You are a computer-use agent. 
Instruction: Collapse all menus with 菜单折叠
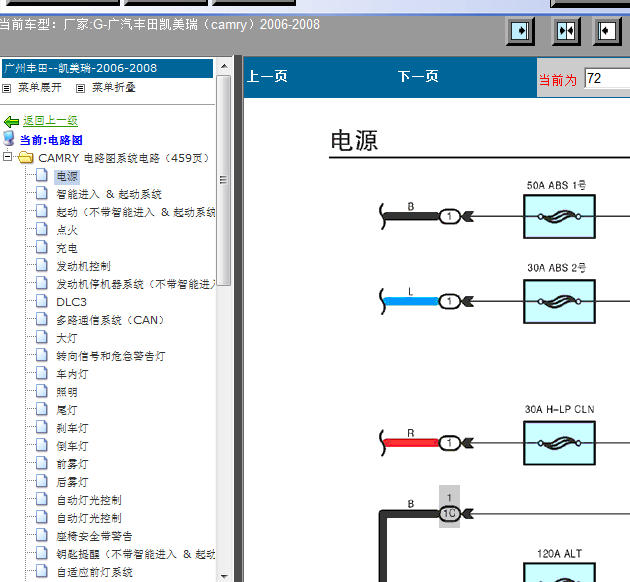pos(114,88)
